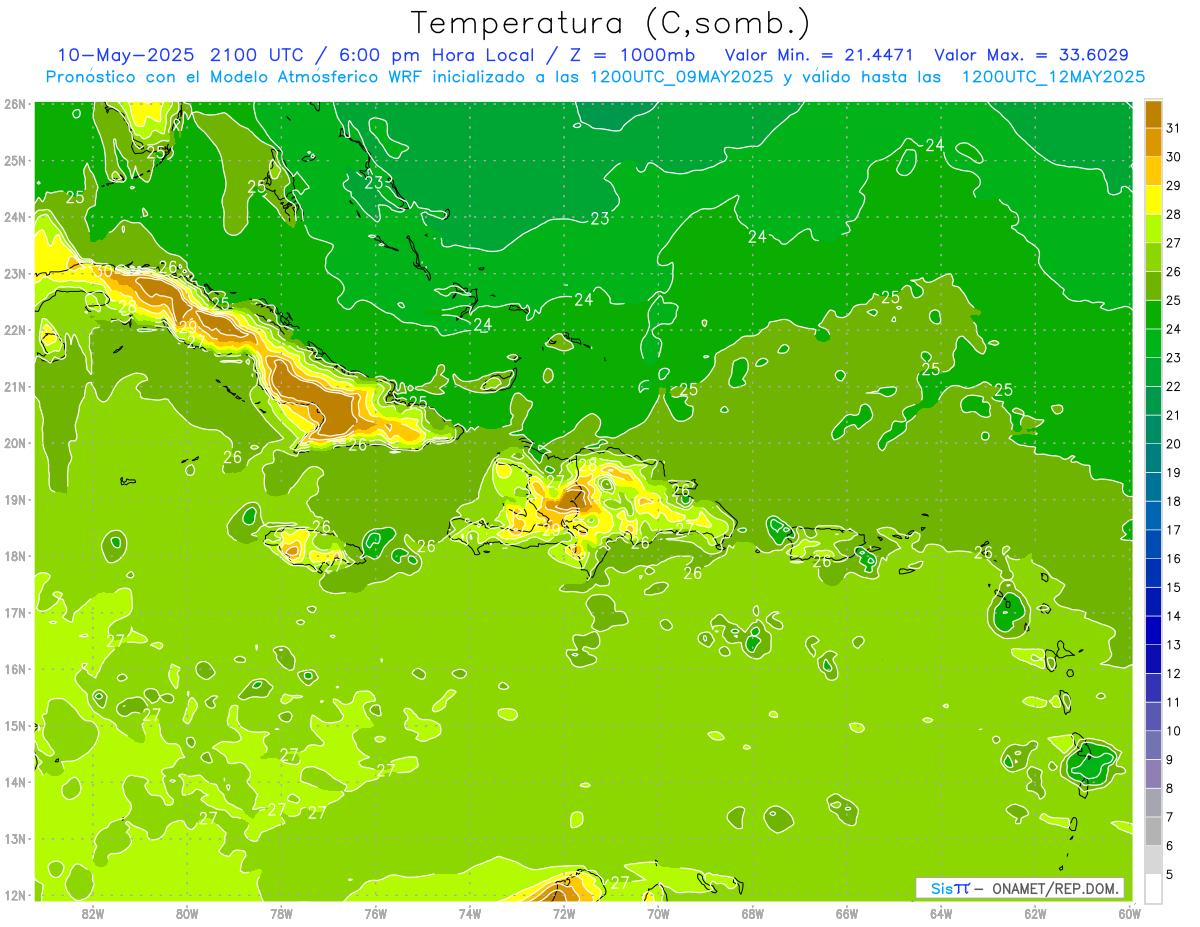Click the latitude axis label '26N'

click(x=15, y=103)
